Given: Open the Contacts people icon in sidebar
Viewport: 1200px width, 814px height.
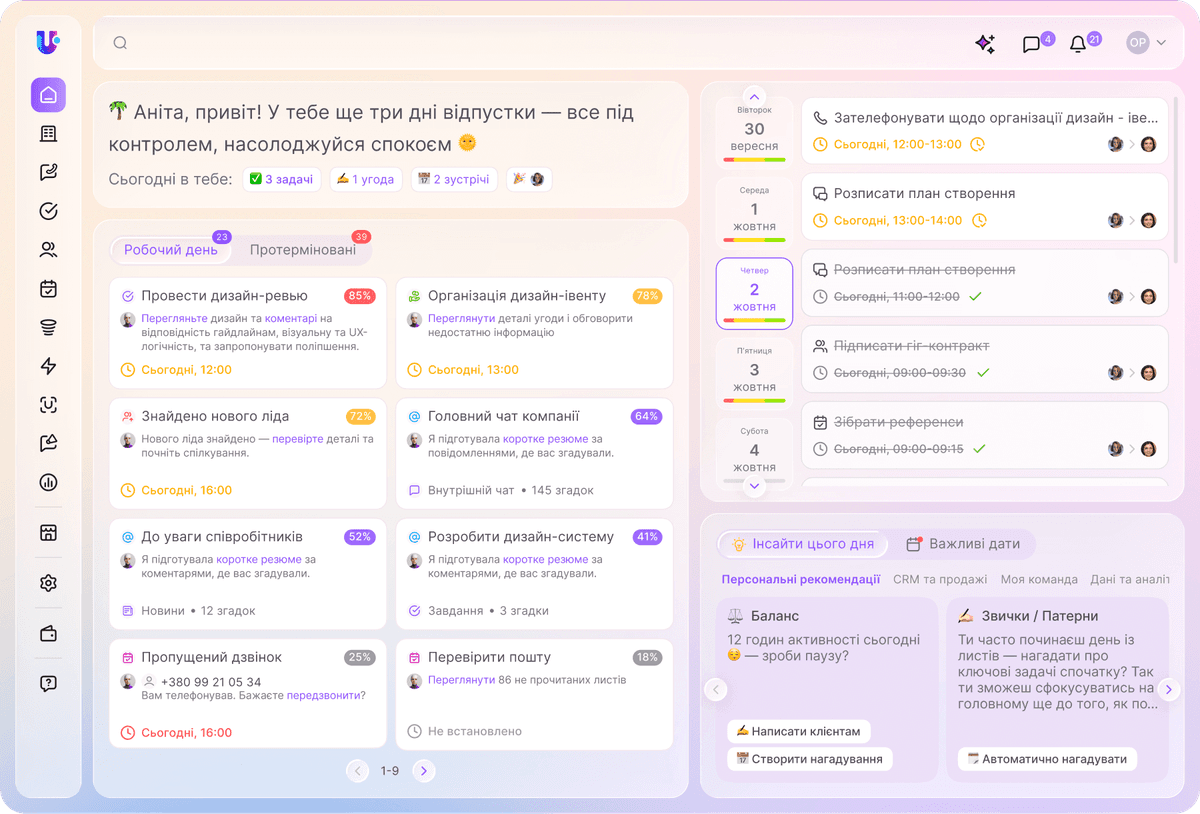Looking at the screenshot, I should tap(48, 249).
